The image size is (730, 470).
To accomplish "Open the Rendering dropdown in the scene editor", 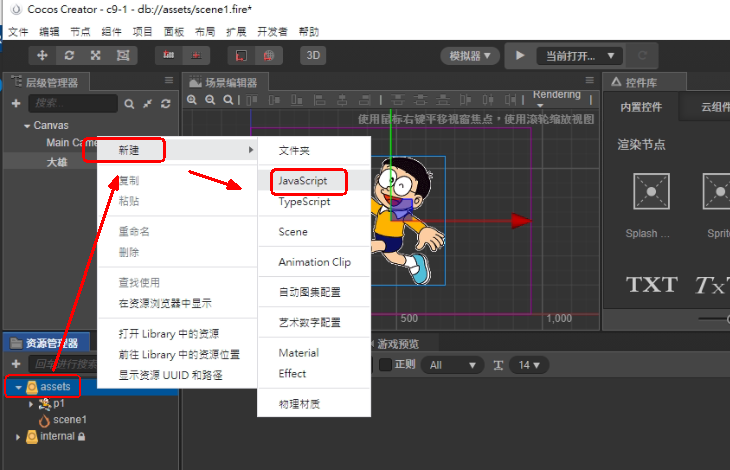I will tap(557, 97).
